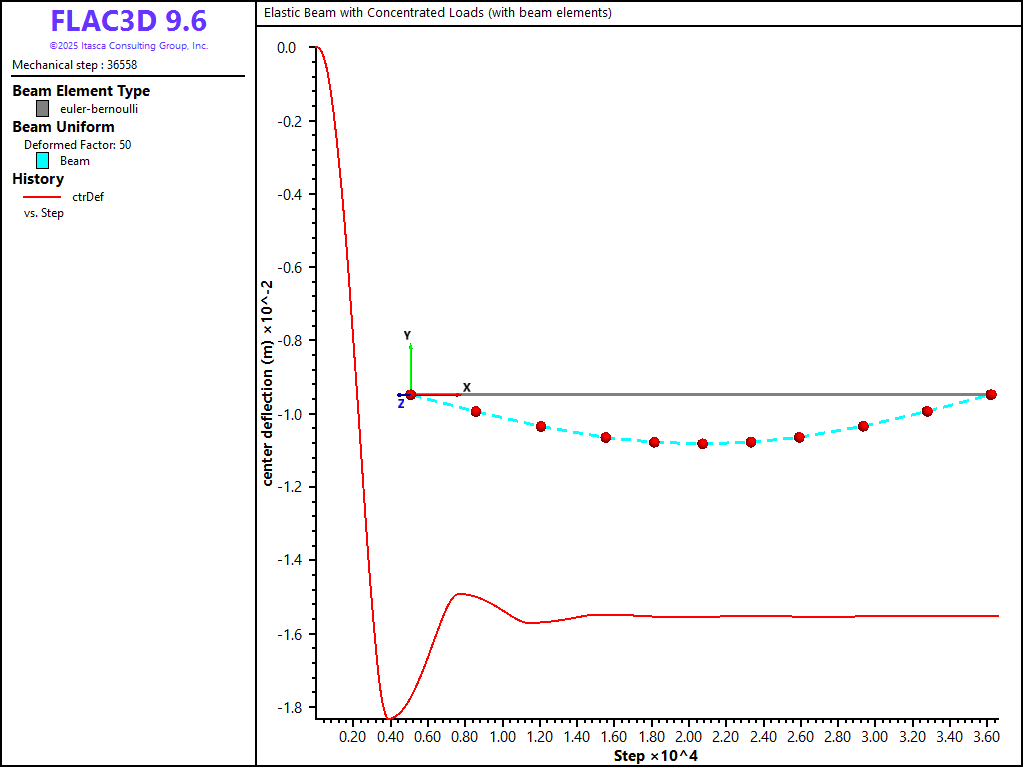Select the lowest middle red beam node
1024x768 pixels.
tap(702, 443)
